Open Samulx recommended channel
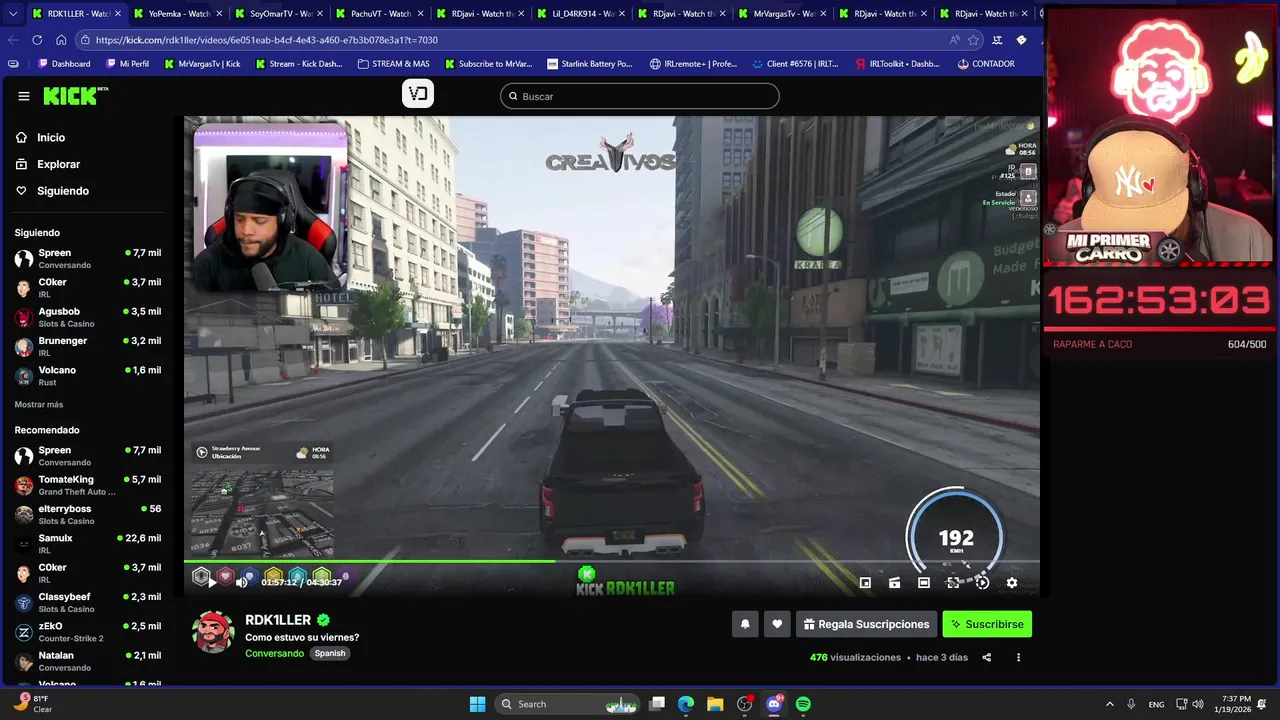The image size is (1280, 720). click(x=88, y=543)
